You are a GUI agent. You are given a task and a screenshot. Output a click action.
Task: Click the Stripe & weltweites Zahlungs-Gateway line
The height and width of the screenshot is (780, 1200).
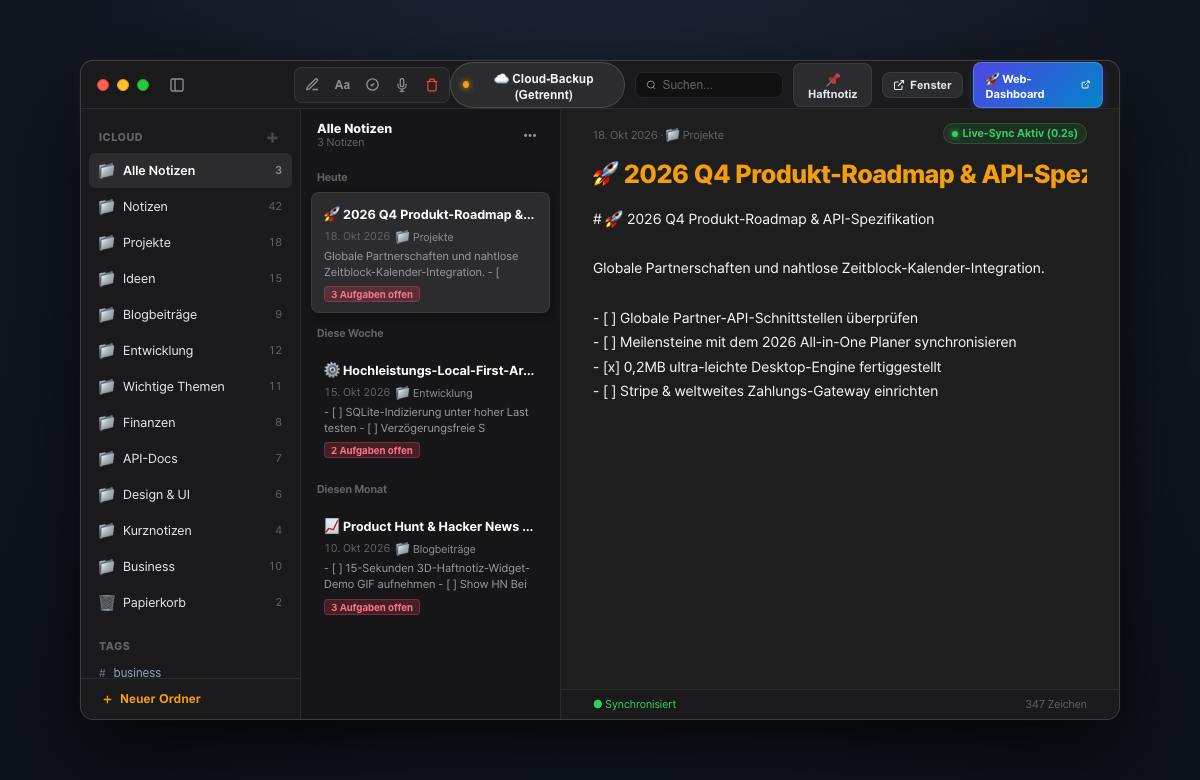(x=765, y=391)
